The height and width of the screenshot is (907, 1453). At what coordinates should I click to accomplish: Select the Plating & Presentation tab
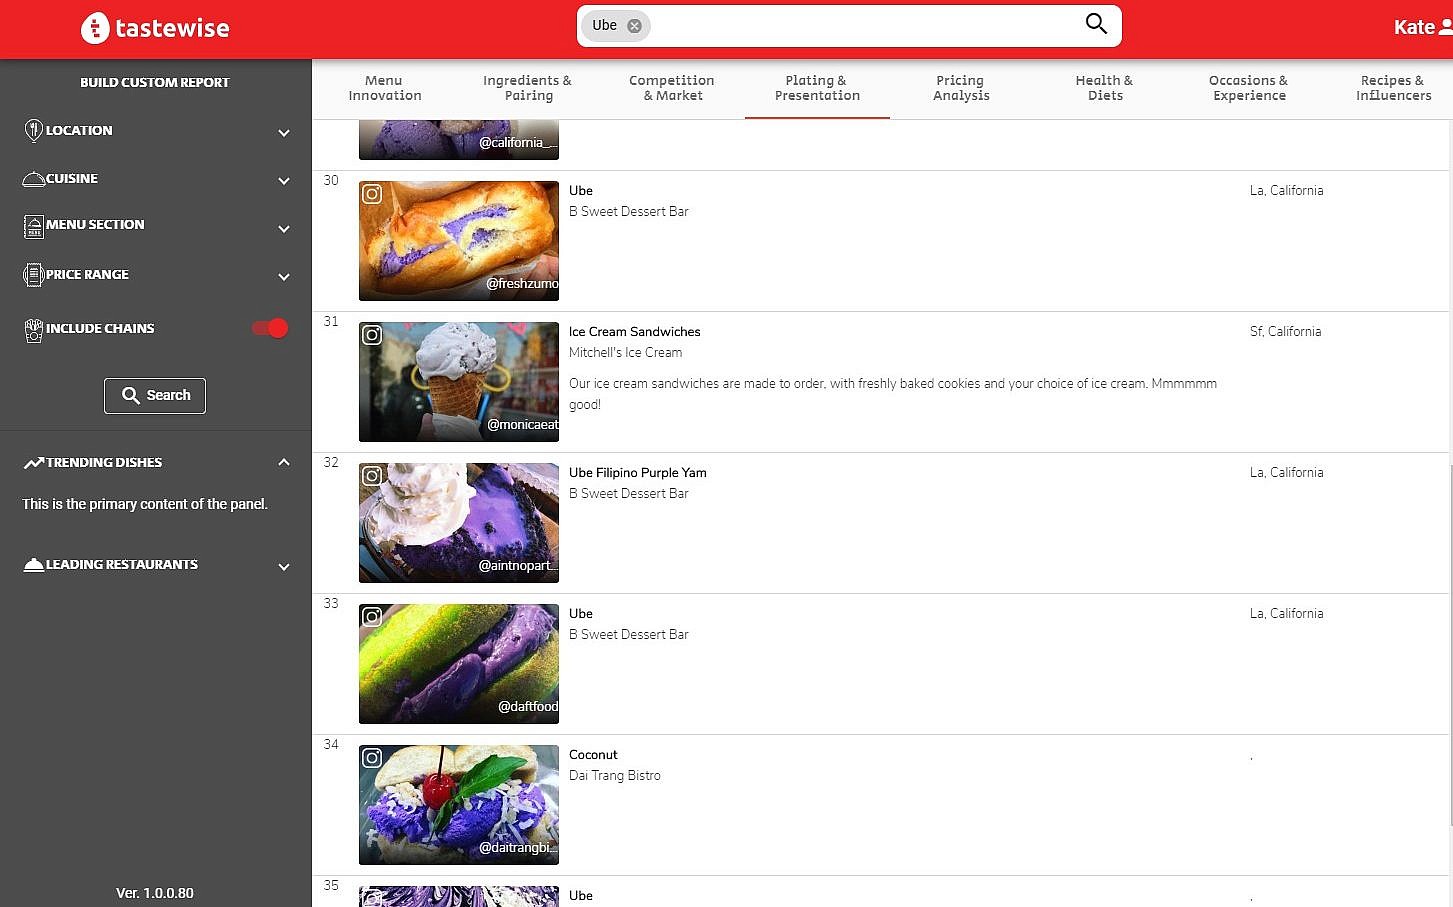[x=817, y=88]
